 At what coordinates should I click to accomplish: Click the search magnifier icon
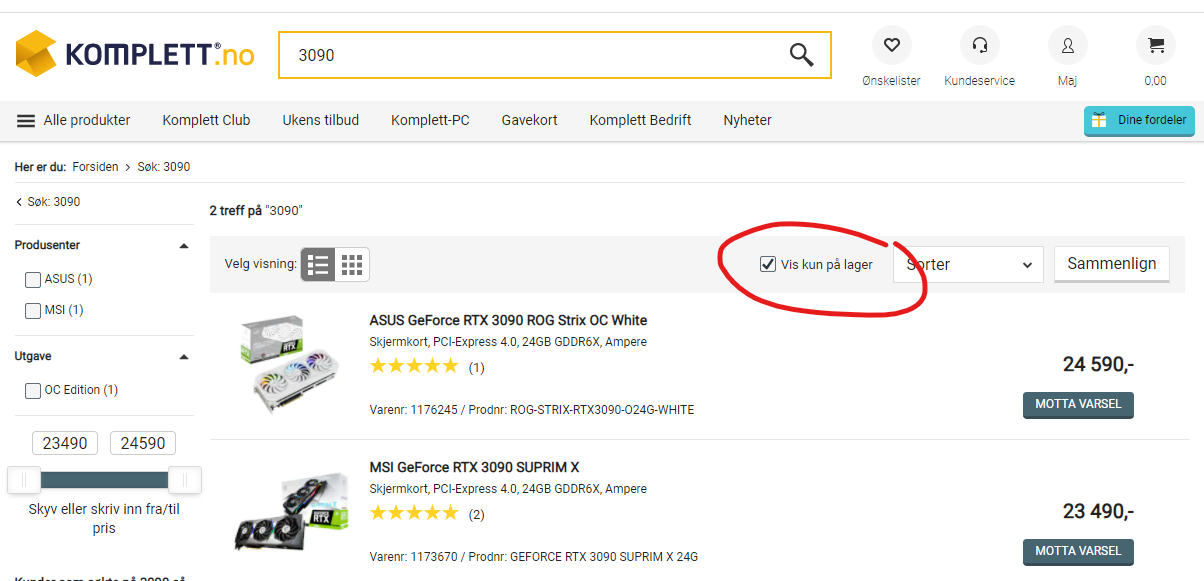[801, 55]
